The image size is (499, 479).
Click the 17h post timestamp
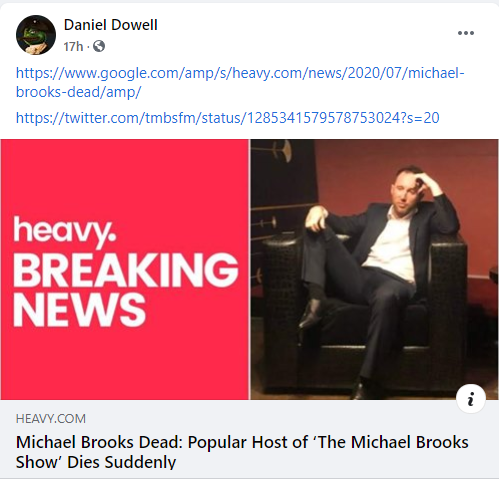tap(73, 47)
